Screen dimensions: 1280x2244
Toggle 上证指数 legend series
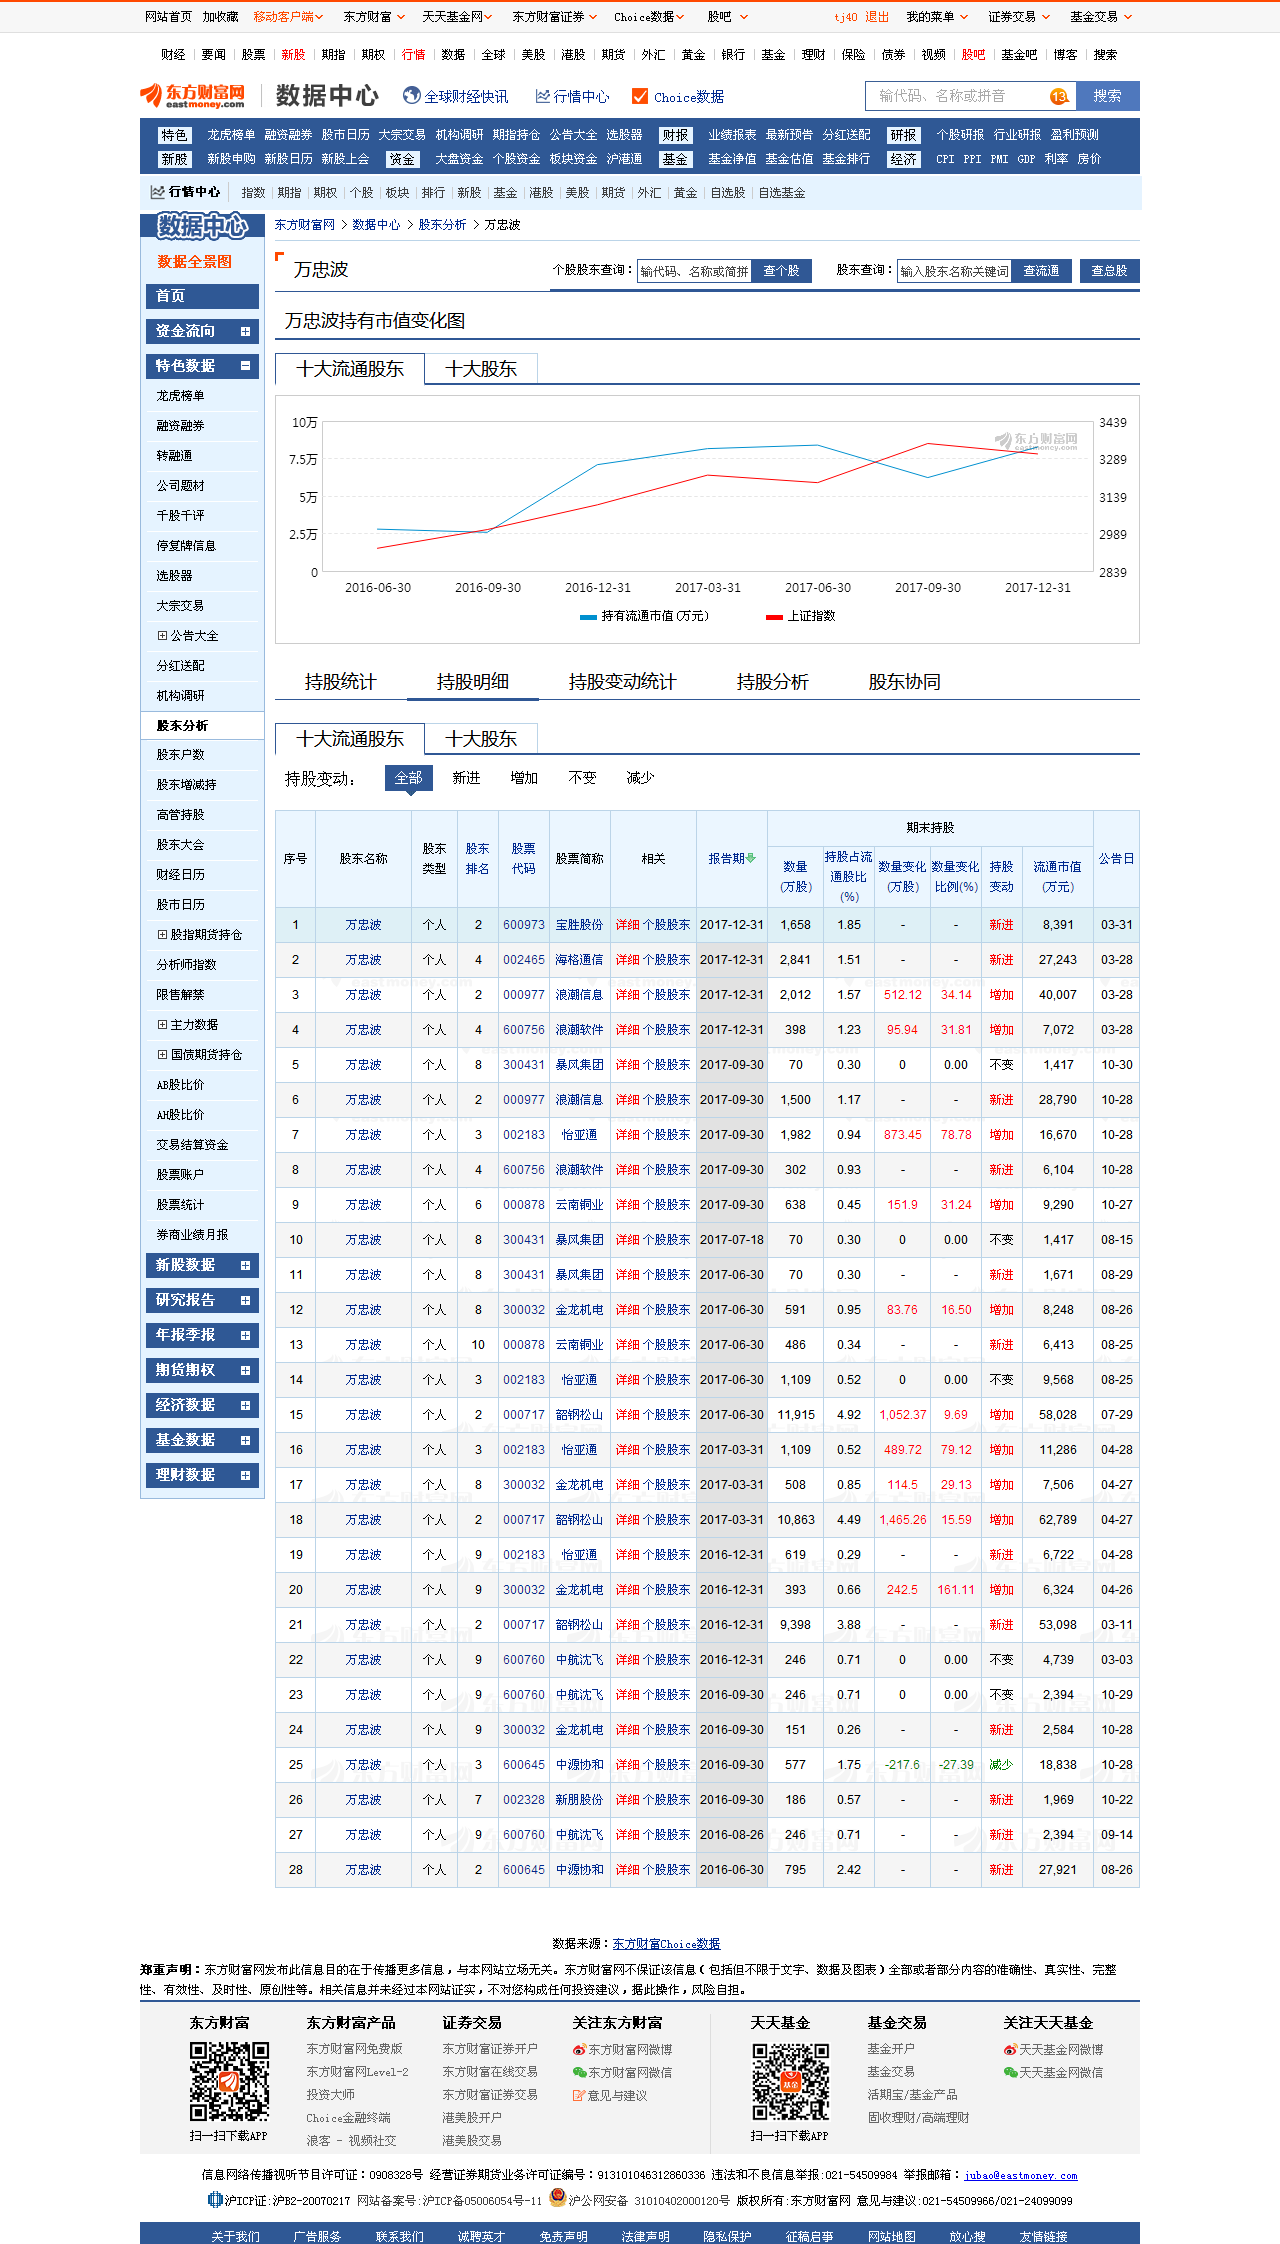coord(800,616)
